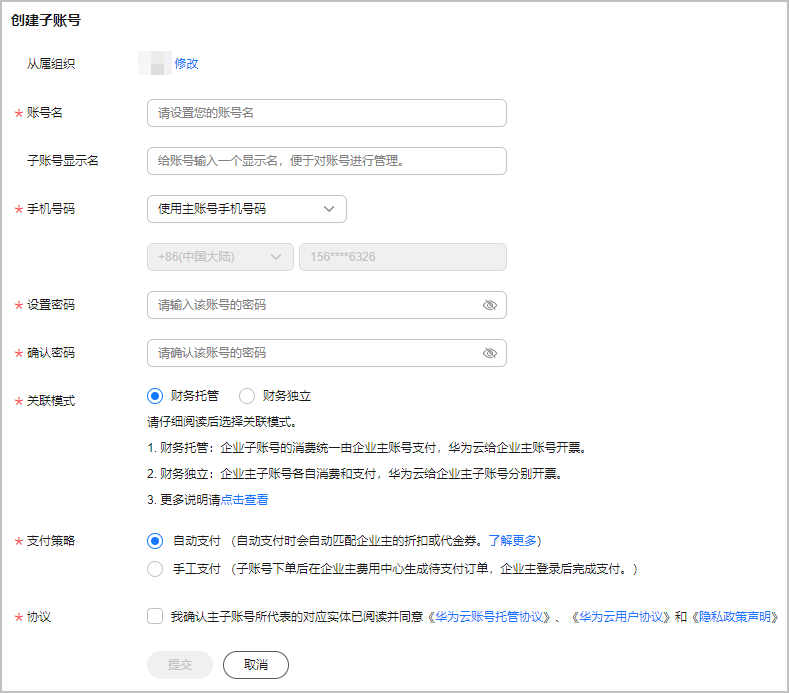The width and height of the screenshot is (789, 693).
Task: Click into the 设置密码 password field
Action: [x=310, y=305]
